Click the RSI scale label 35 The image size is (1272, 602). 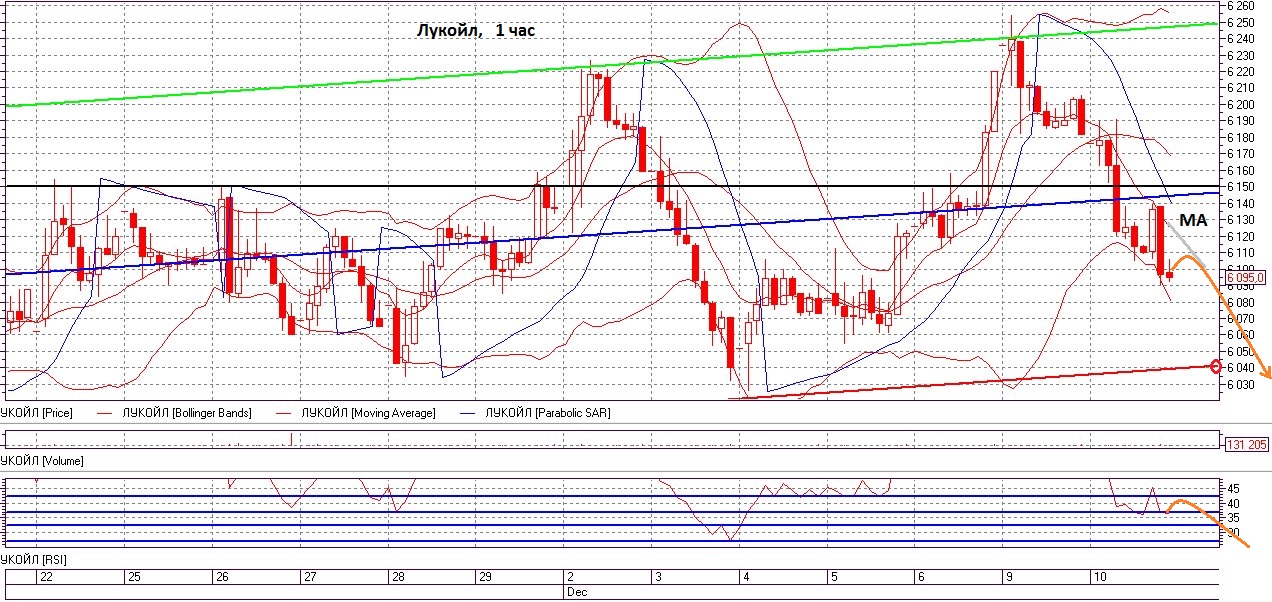[1233, 518]
